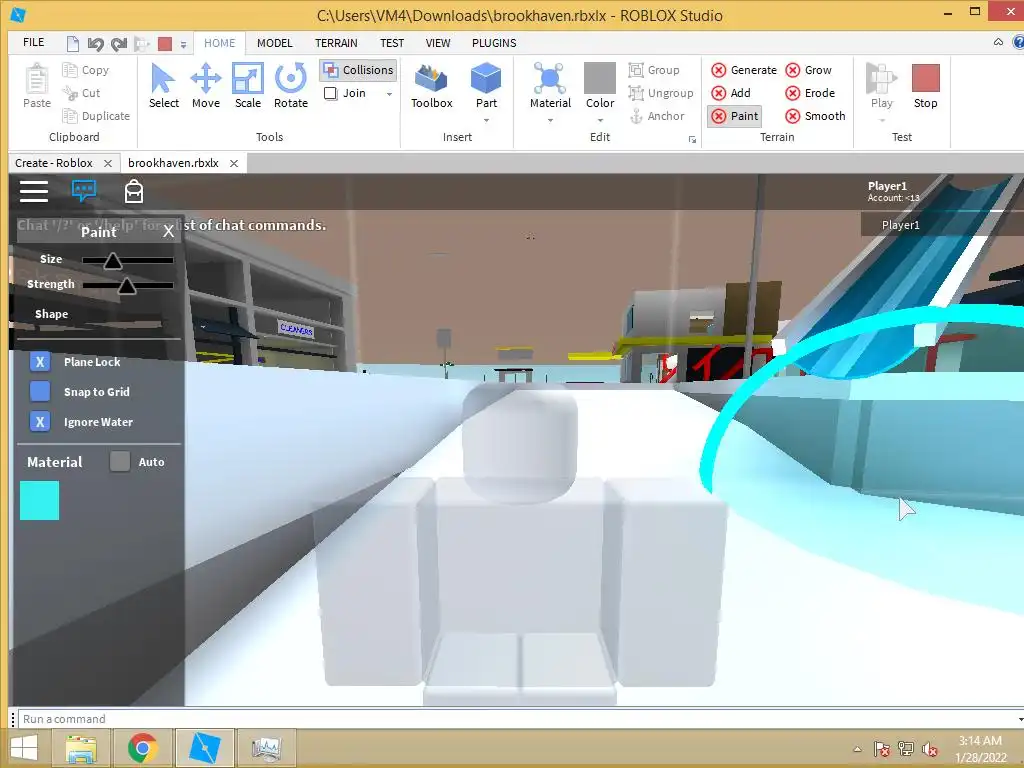Click the Ungroup button
The width and height of the screenshot is (1024, 768).
tap(661, 93)
